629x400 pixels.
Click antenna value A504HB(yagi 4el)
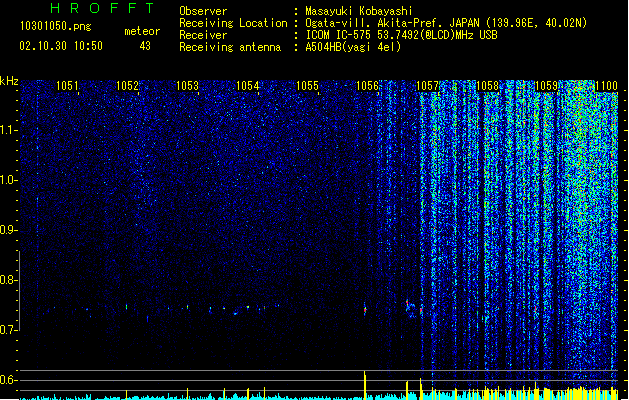pyautogui.click(x=353, y=47)
